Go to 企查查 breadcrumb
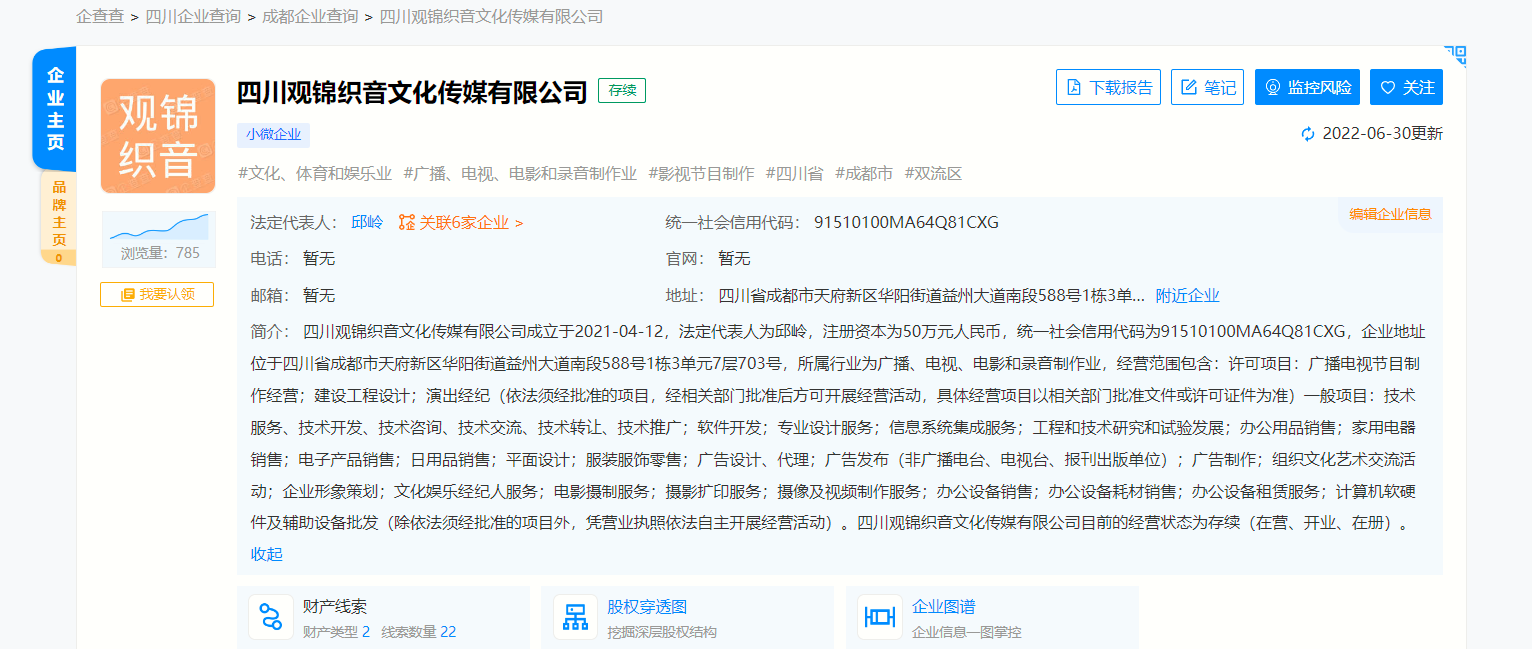This screenshot has width=1532, height=649. (x=99, y=17)
